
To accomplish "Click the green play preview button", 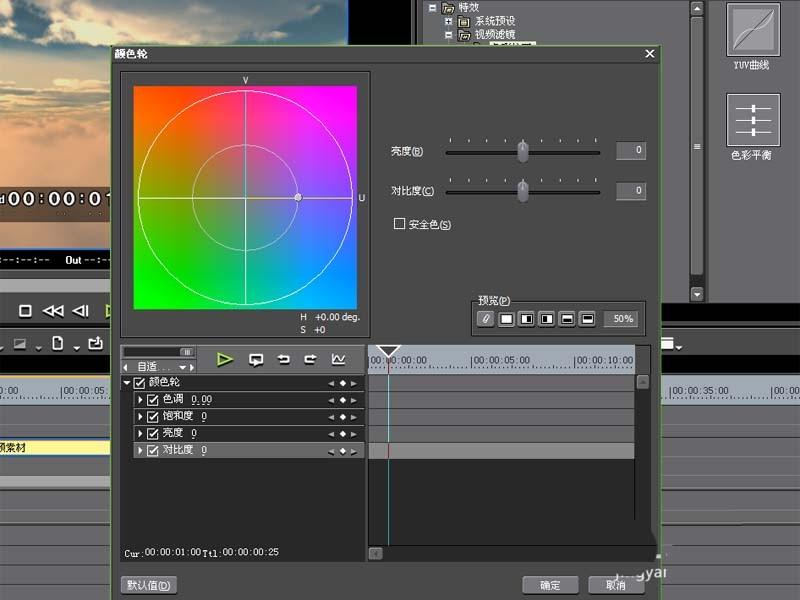I will (x=225, y=359).
